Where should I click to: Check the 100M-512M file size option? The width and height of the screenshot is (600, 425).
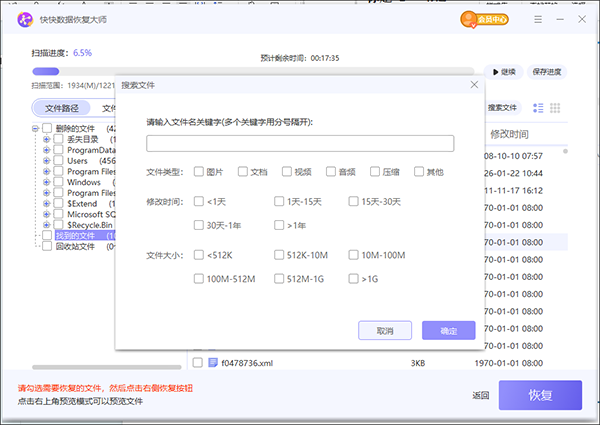coord(199,278)
